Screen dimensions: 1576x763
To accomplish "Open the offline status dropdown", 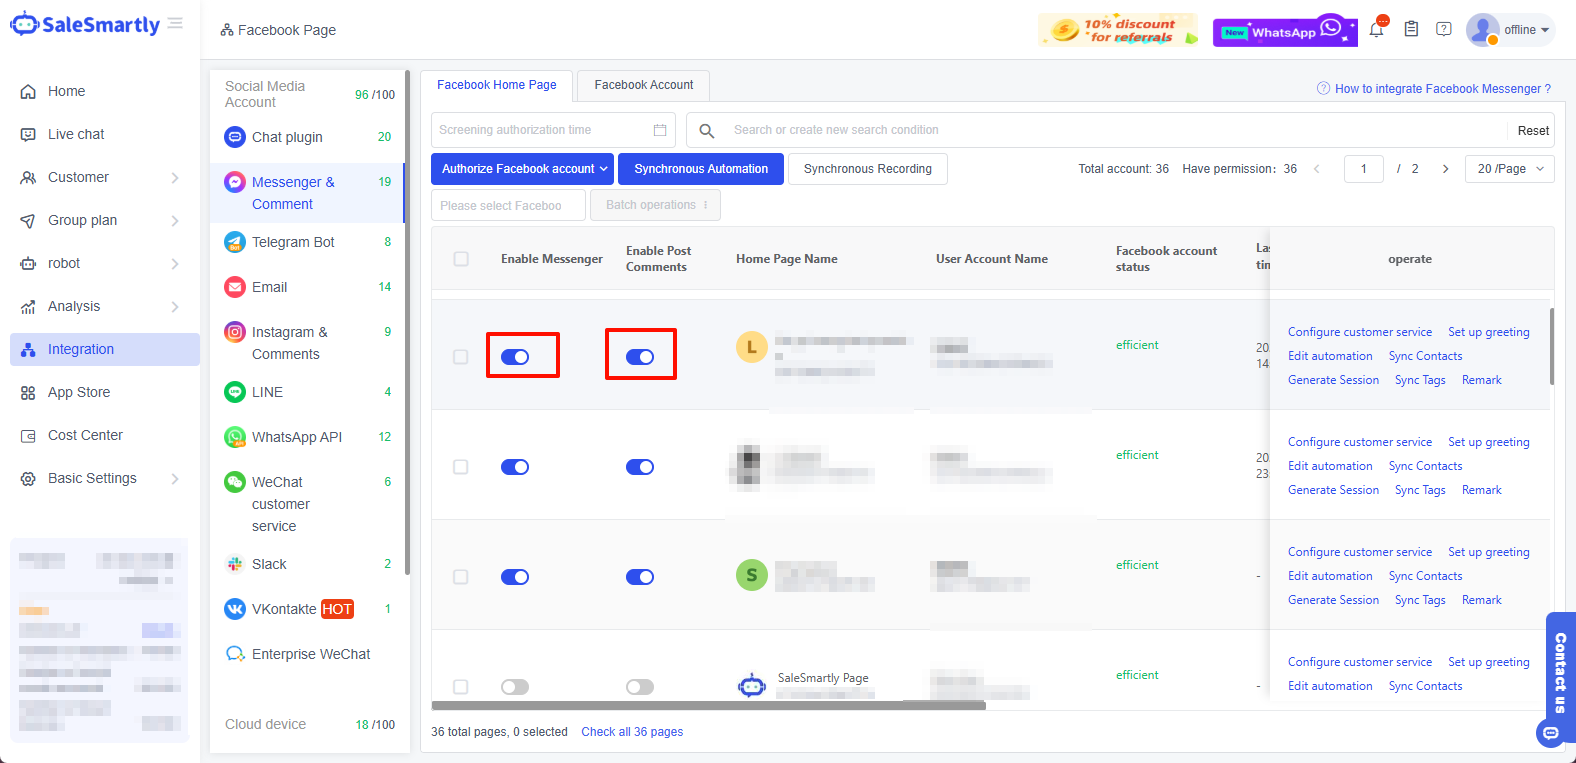I will (x=1526, y=30).
